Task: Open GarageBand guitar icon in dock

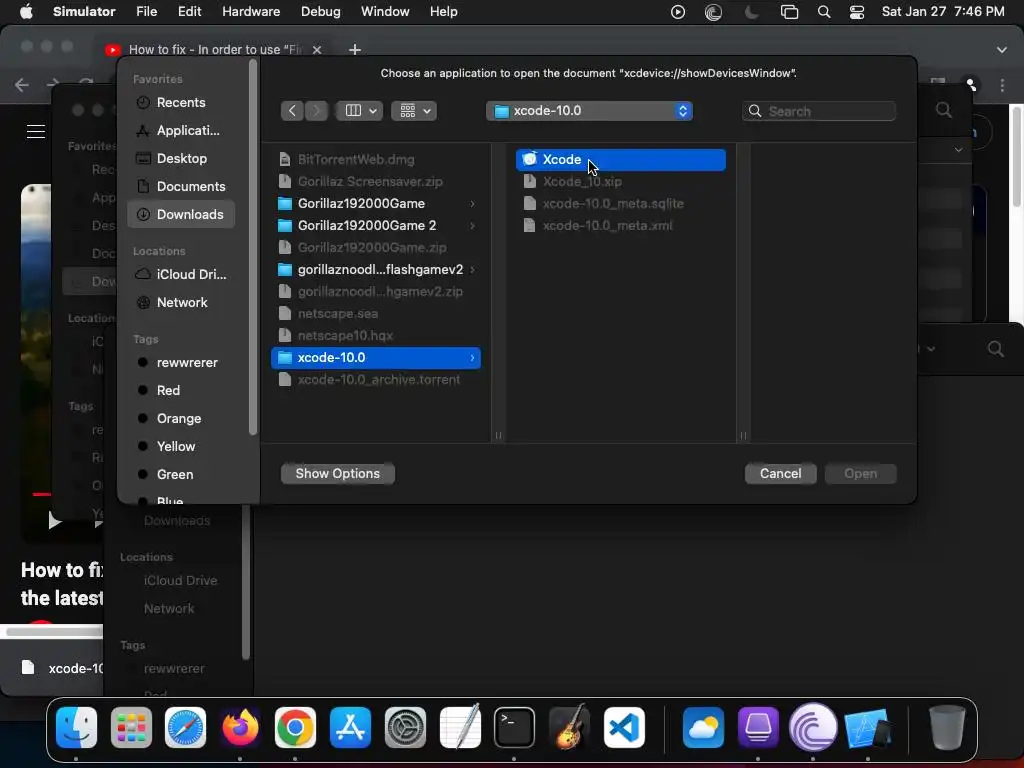Action: (569, 728)
